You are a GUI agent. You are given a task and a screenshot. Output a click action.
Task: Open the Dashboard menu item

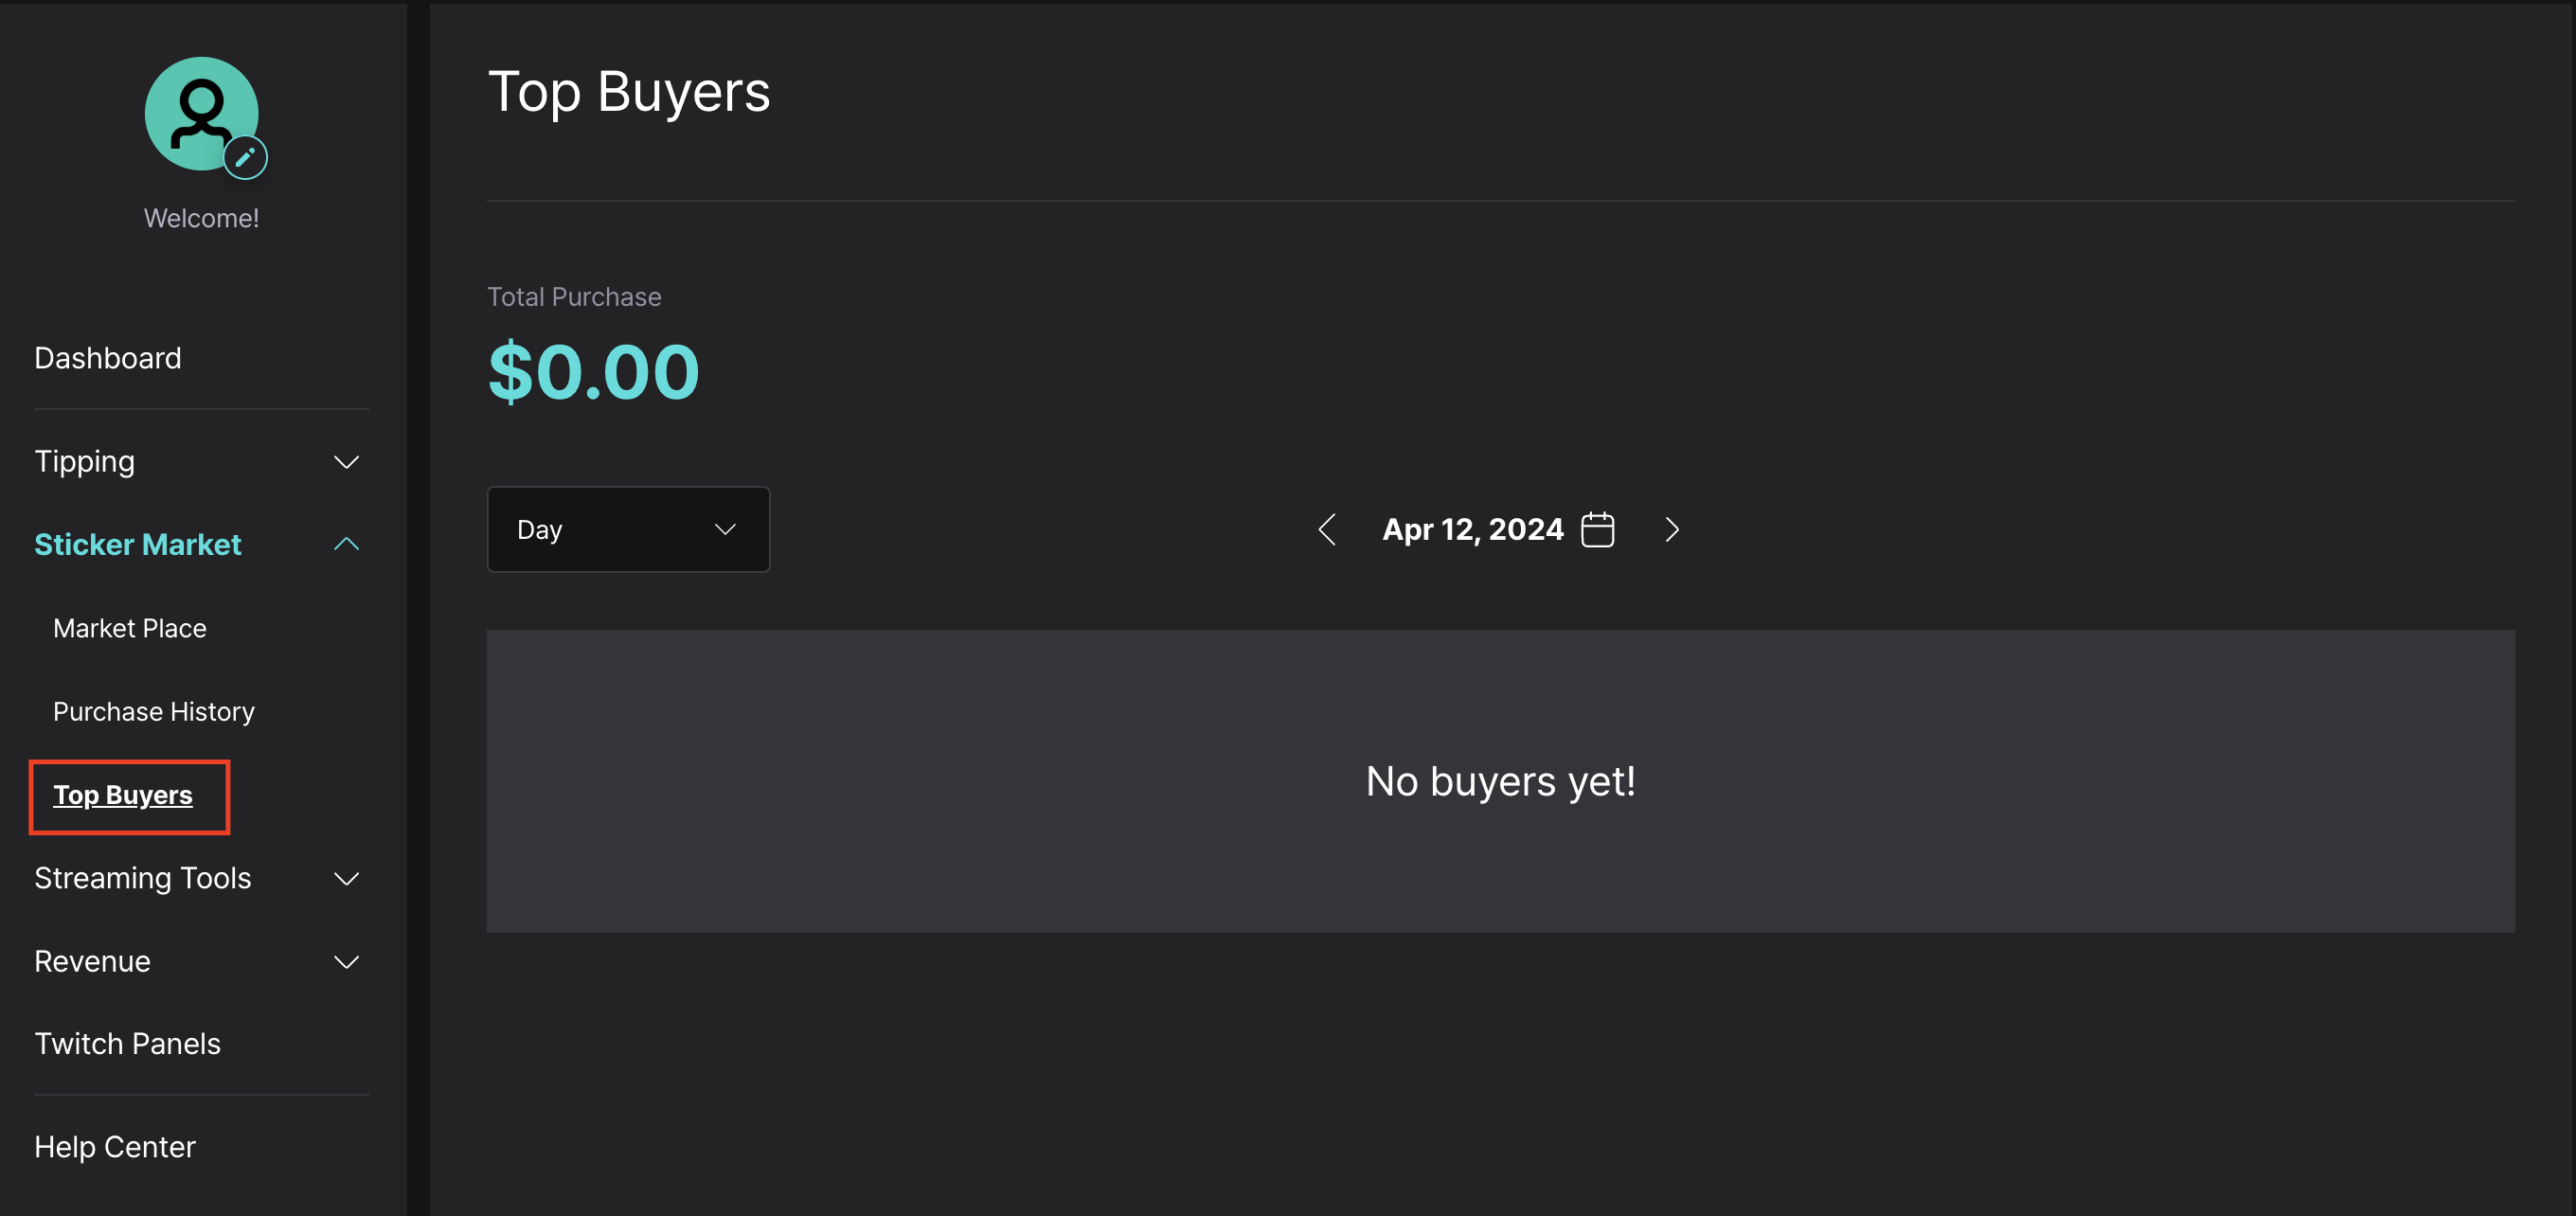pyautogui.click(x=108, y=358)
